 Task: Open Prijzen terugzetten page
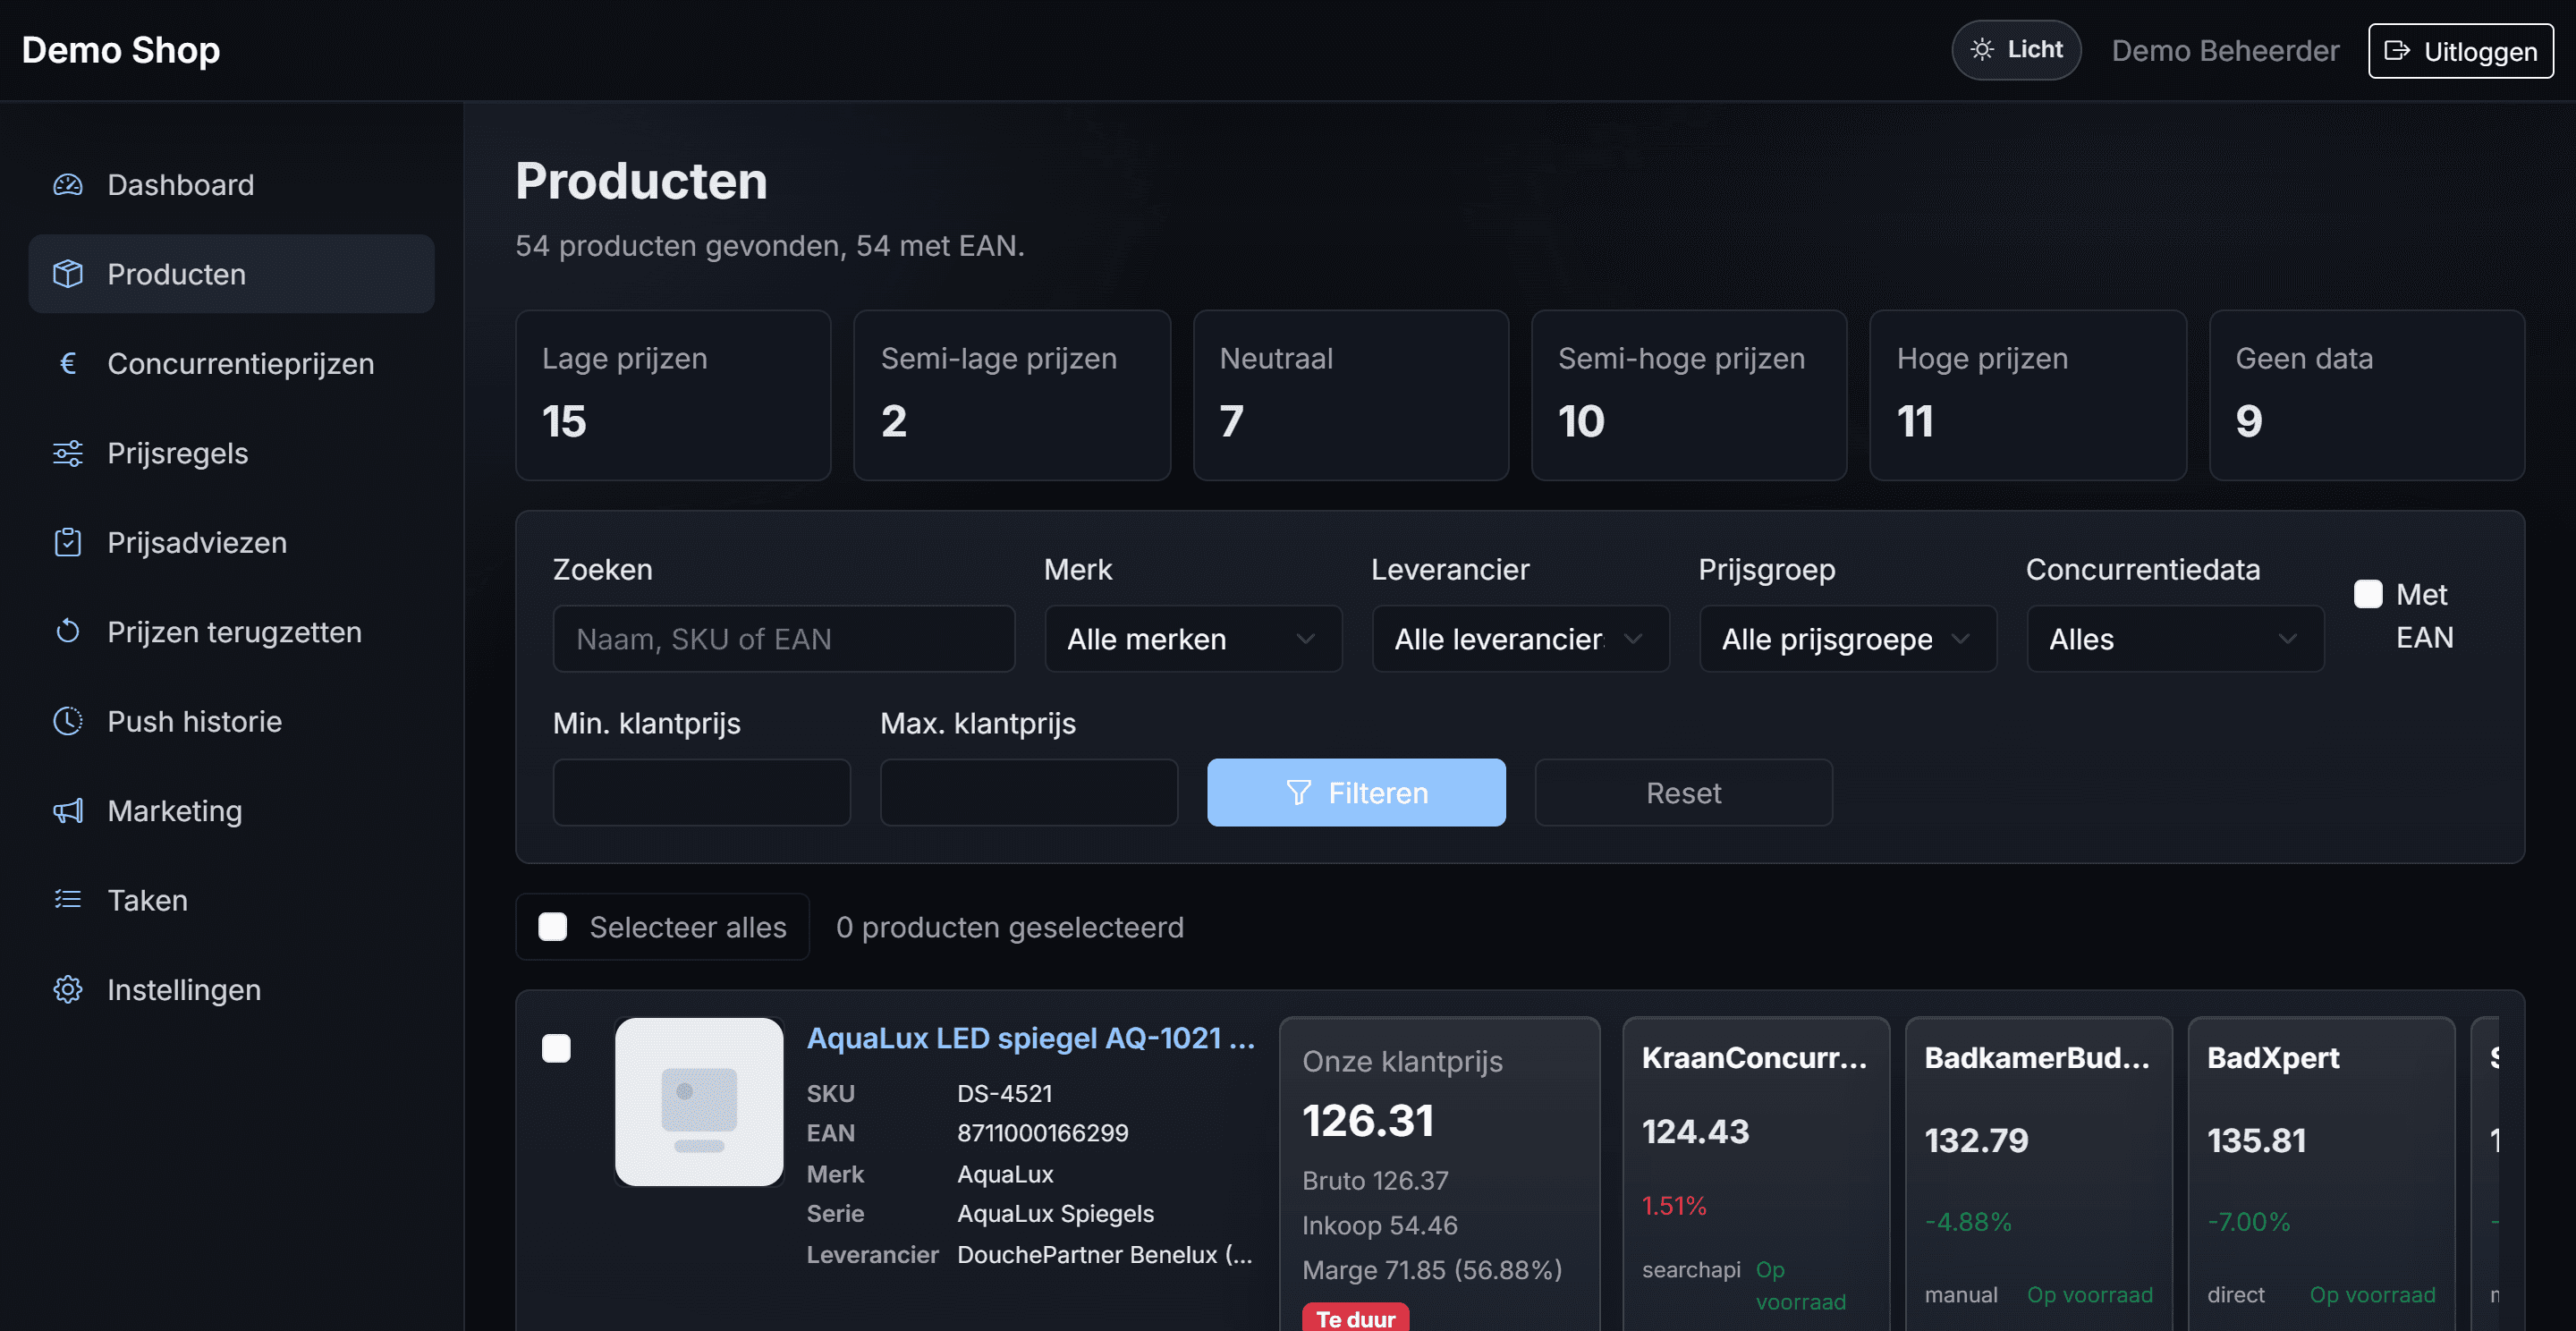[231, 632]
